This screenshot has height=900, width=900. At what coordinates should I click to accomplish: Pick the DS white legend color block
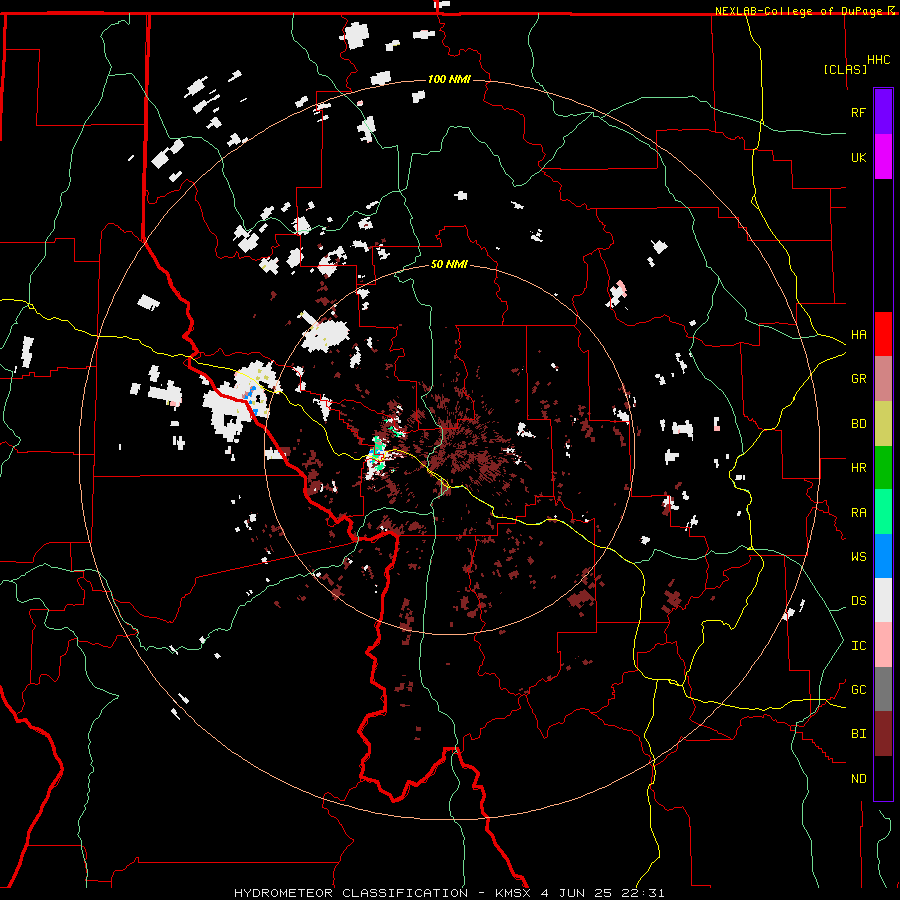(x=883, y=600)
